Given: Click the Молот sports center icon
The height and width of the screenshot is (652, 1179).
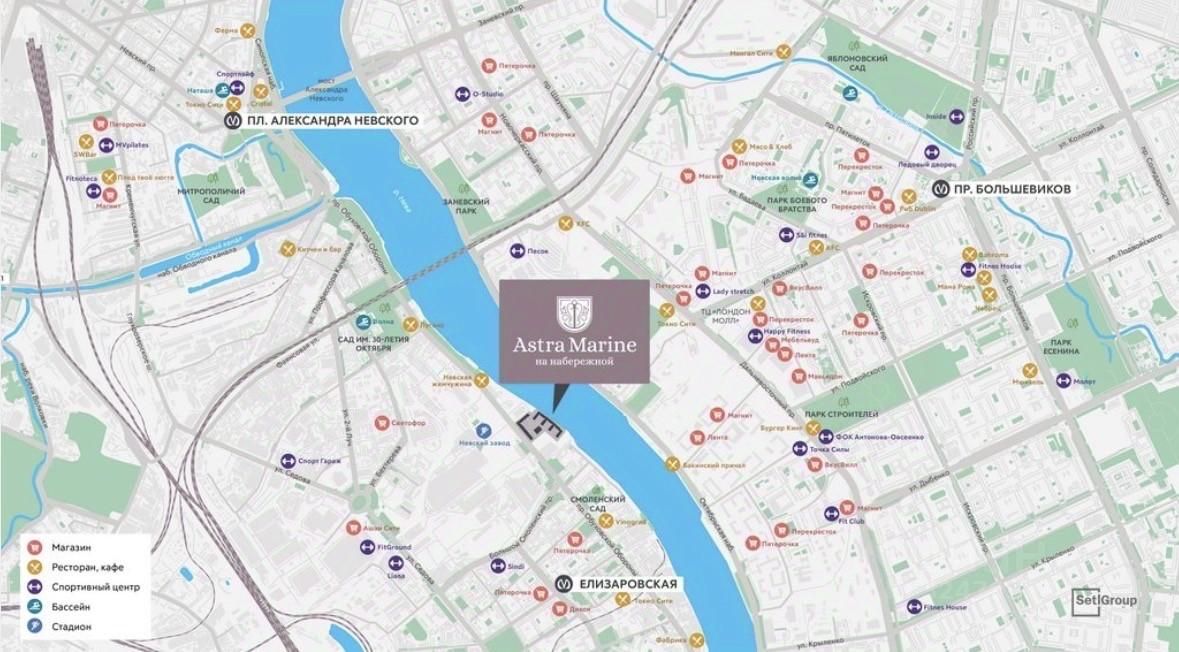Looking at the screenshot, I should 1063,381.
